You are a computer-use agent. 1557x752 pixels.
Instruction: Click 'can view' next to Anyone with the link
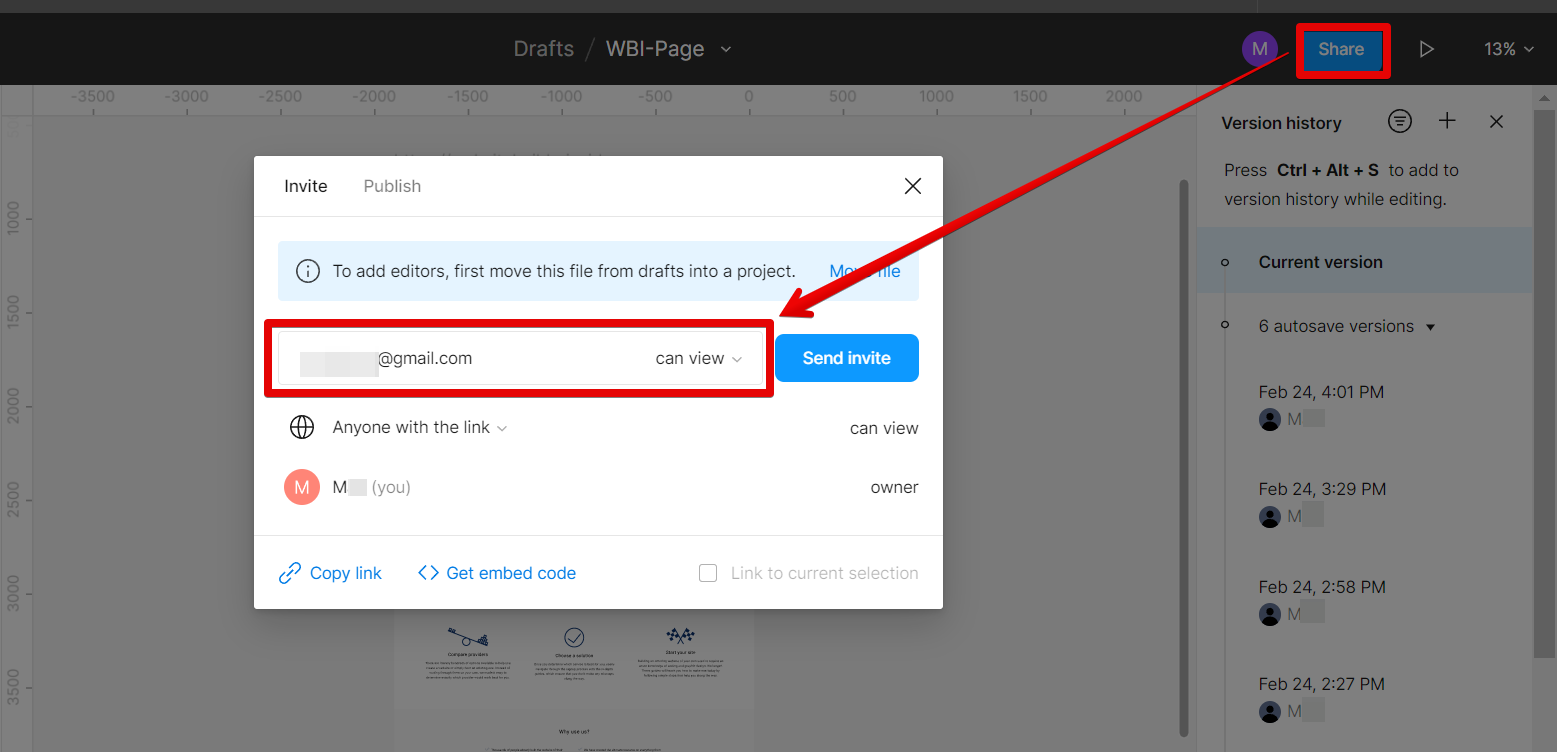(884, 428)
